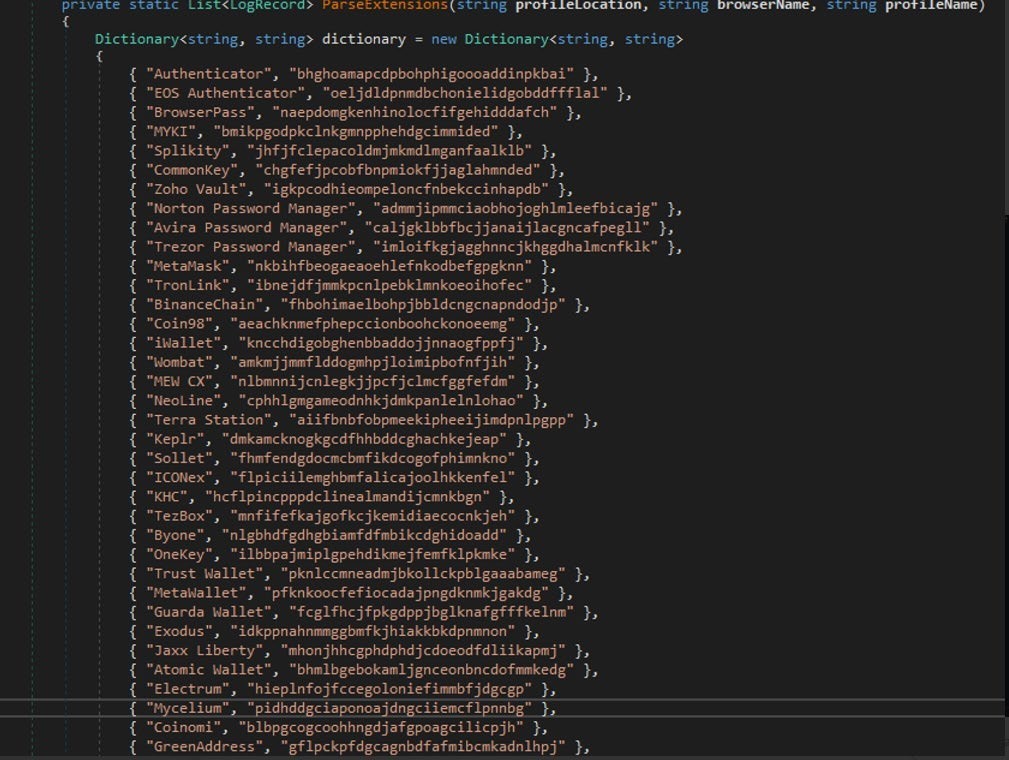This screenshot has height=760, width=1009.
Task: Click the "BrowserPass" key string
Action: [x=200, y=113]
